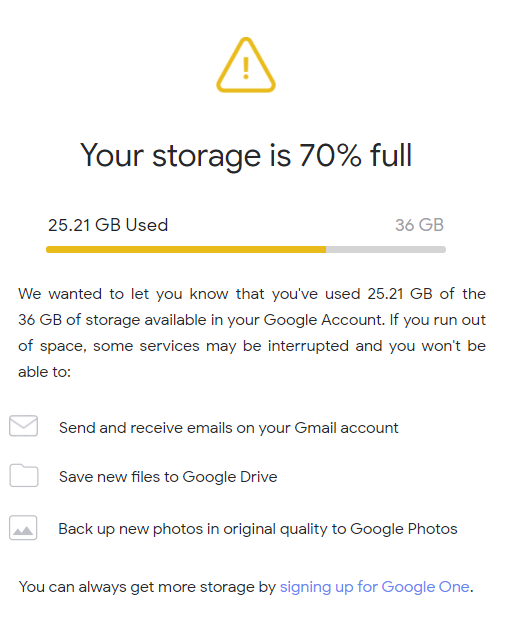Click 'You can always get more storage by' text
Image resolution: width=508 pixels, height=624 pixels.
[x=147, y=587]
